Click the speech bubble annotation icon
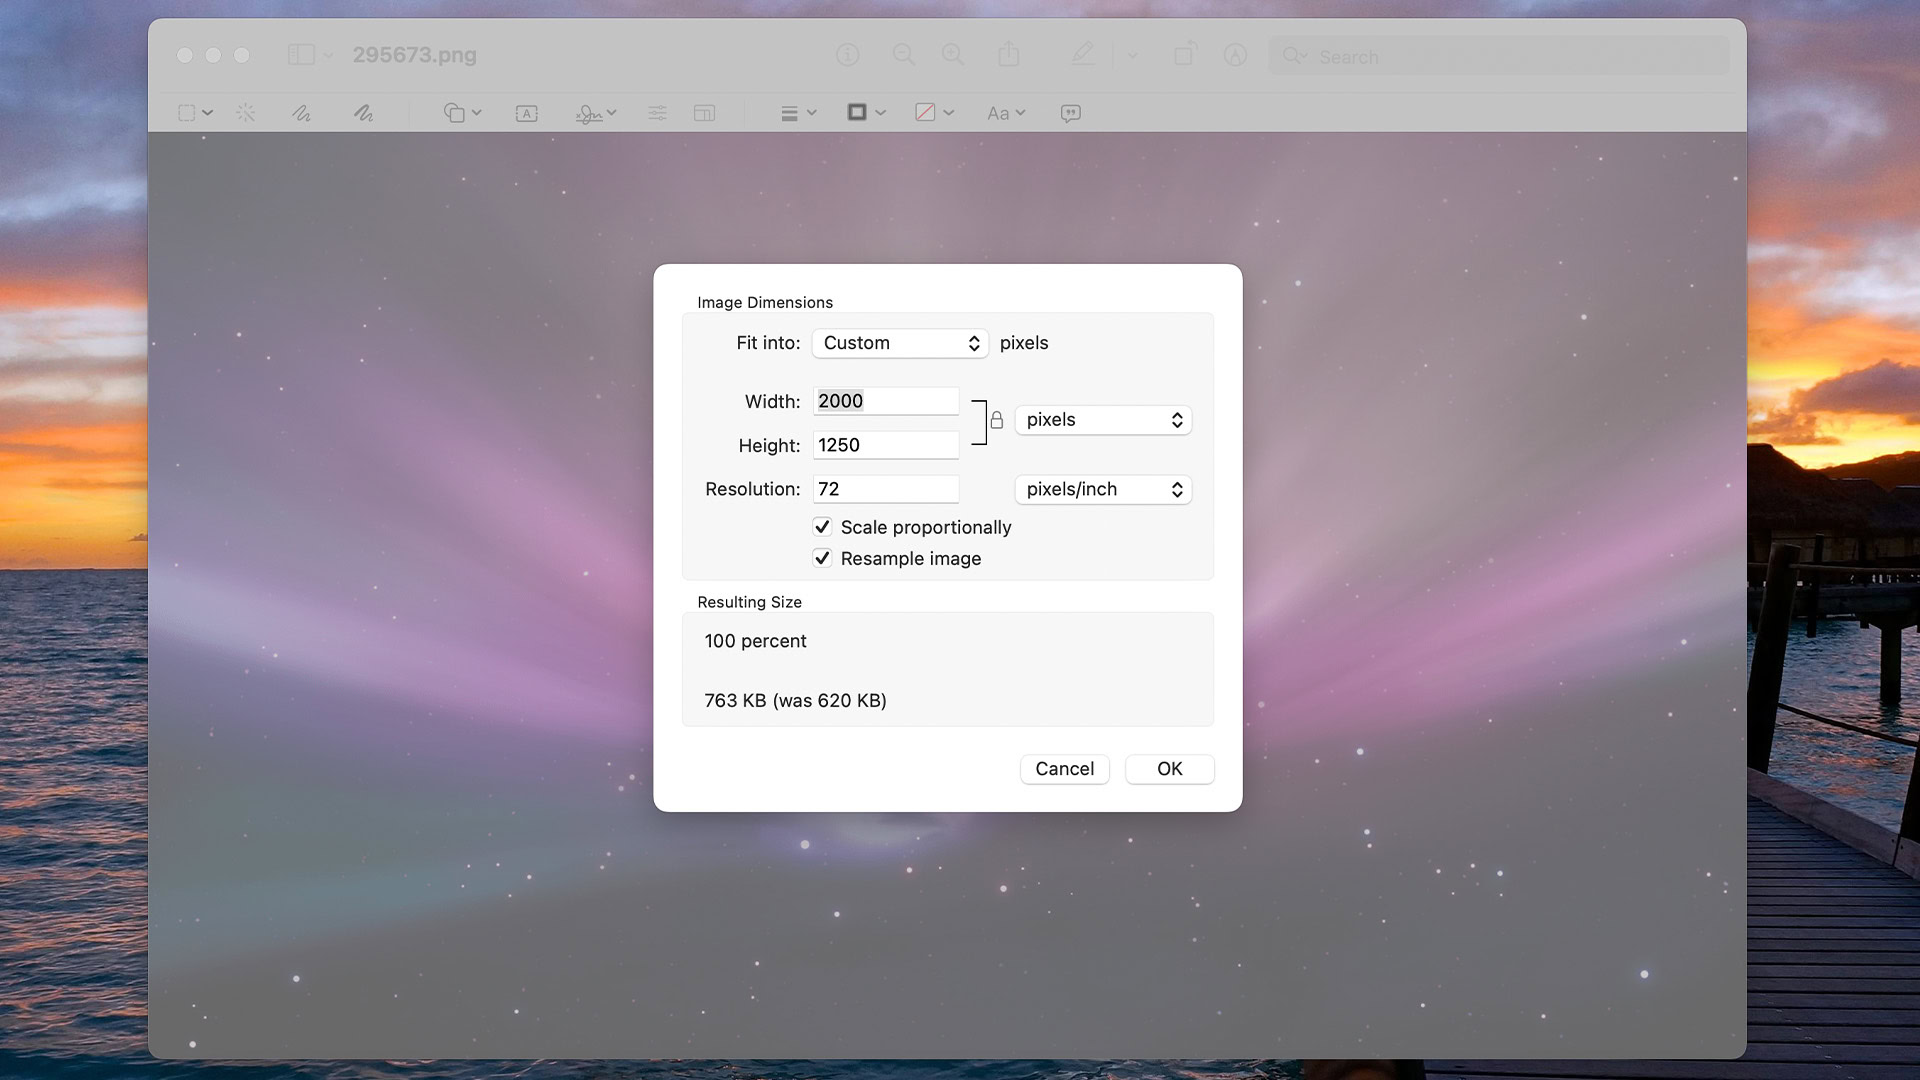1920x1080 pixels. click(x=1070, y=113)
